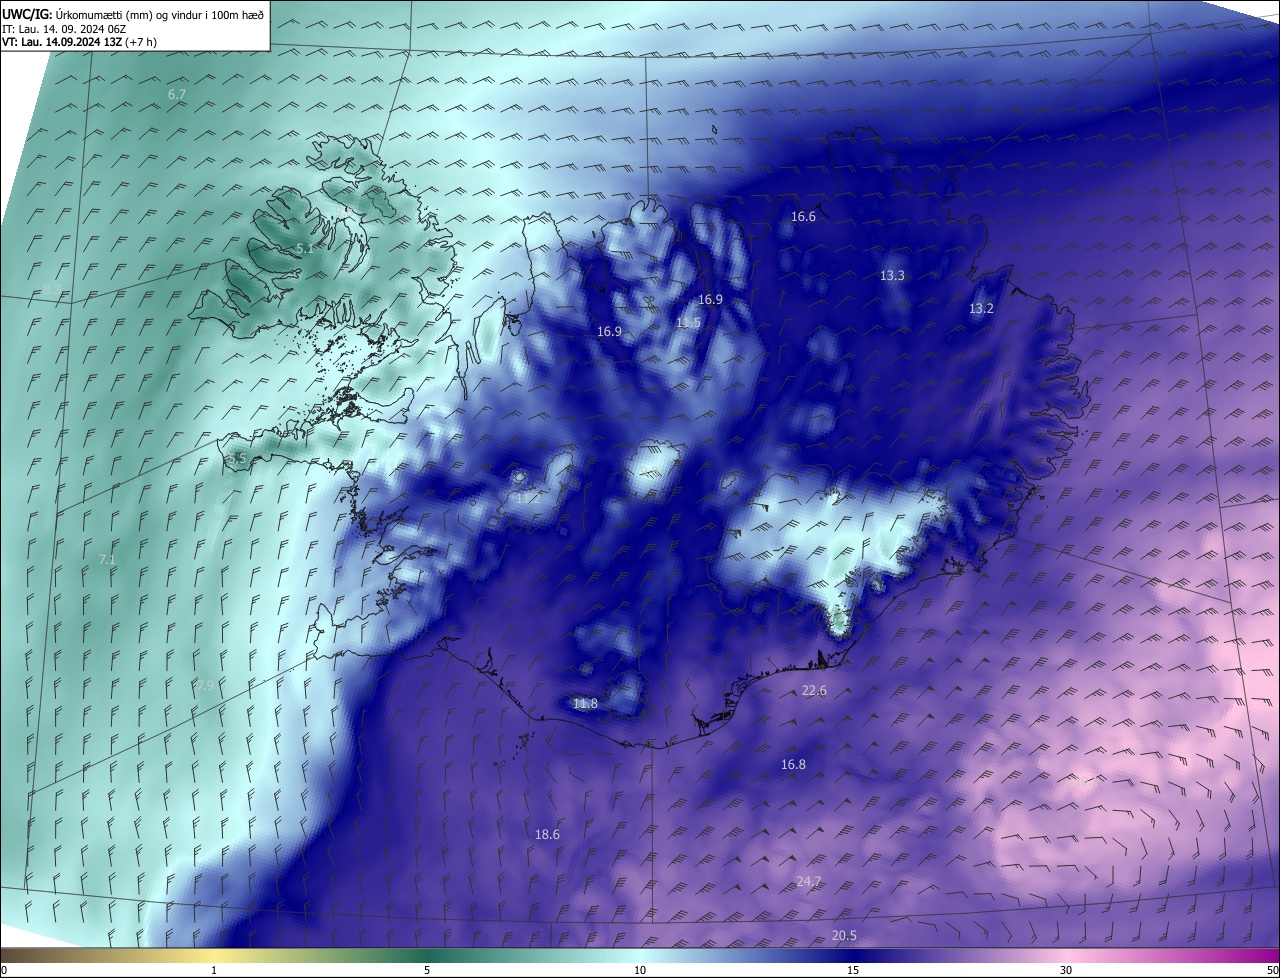
Task: Click the 20.5 value above the color scale
Action: [x=844, y=935]
